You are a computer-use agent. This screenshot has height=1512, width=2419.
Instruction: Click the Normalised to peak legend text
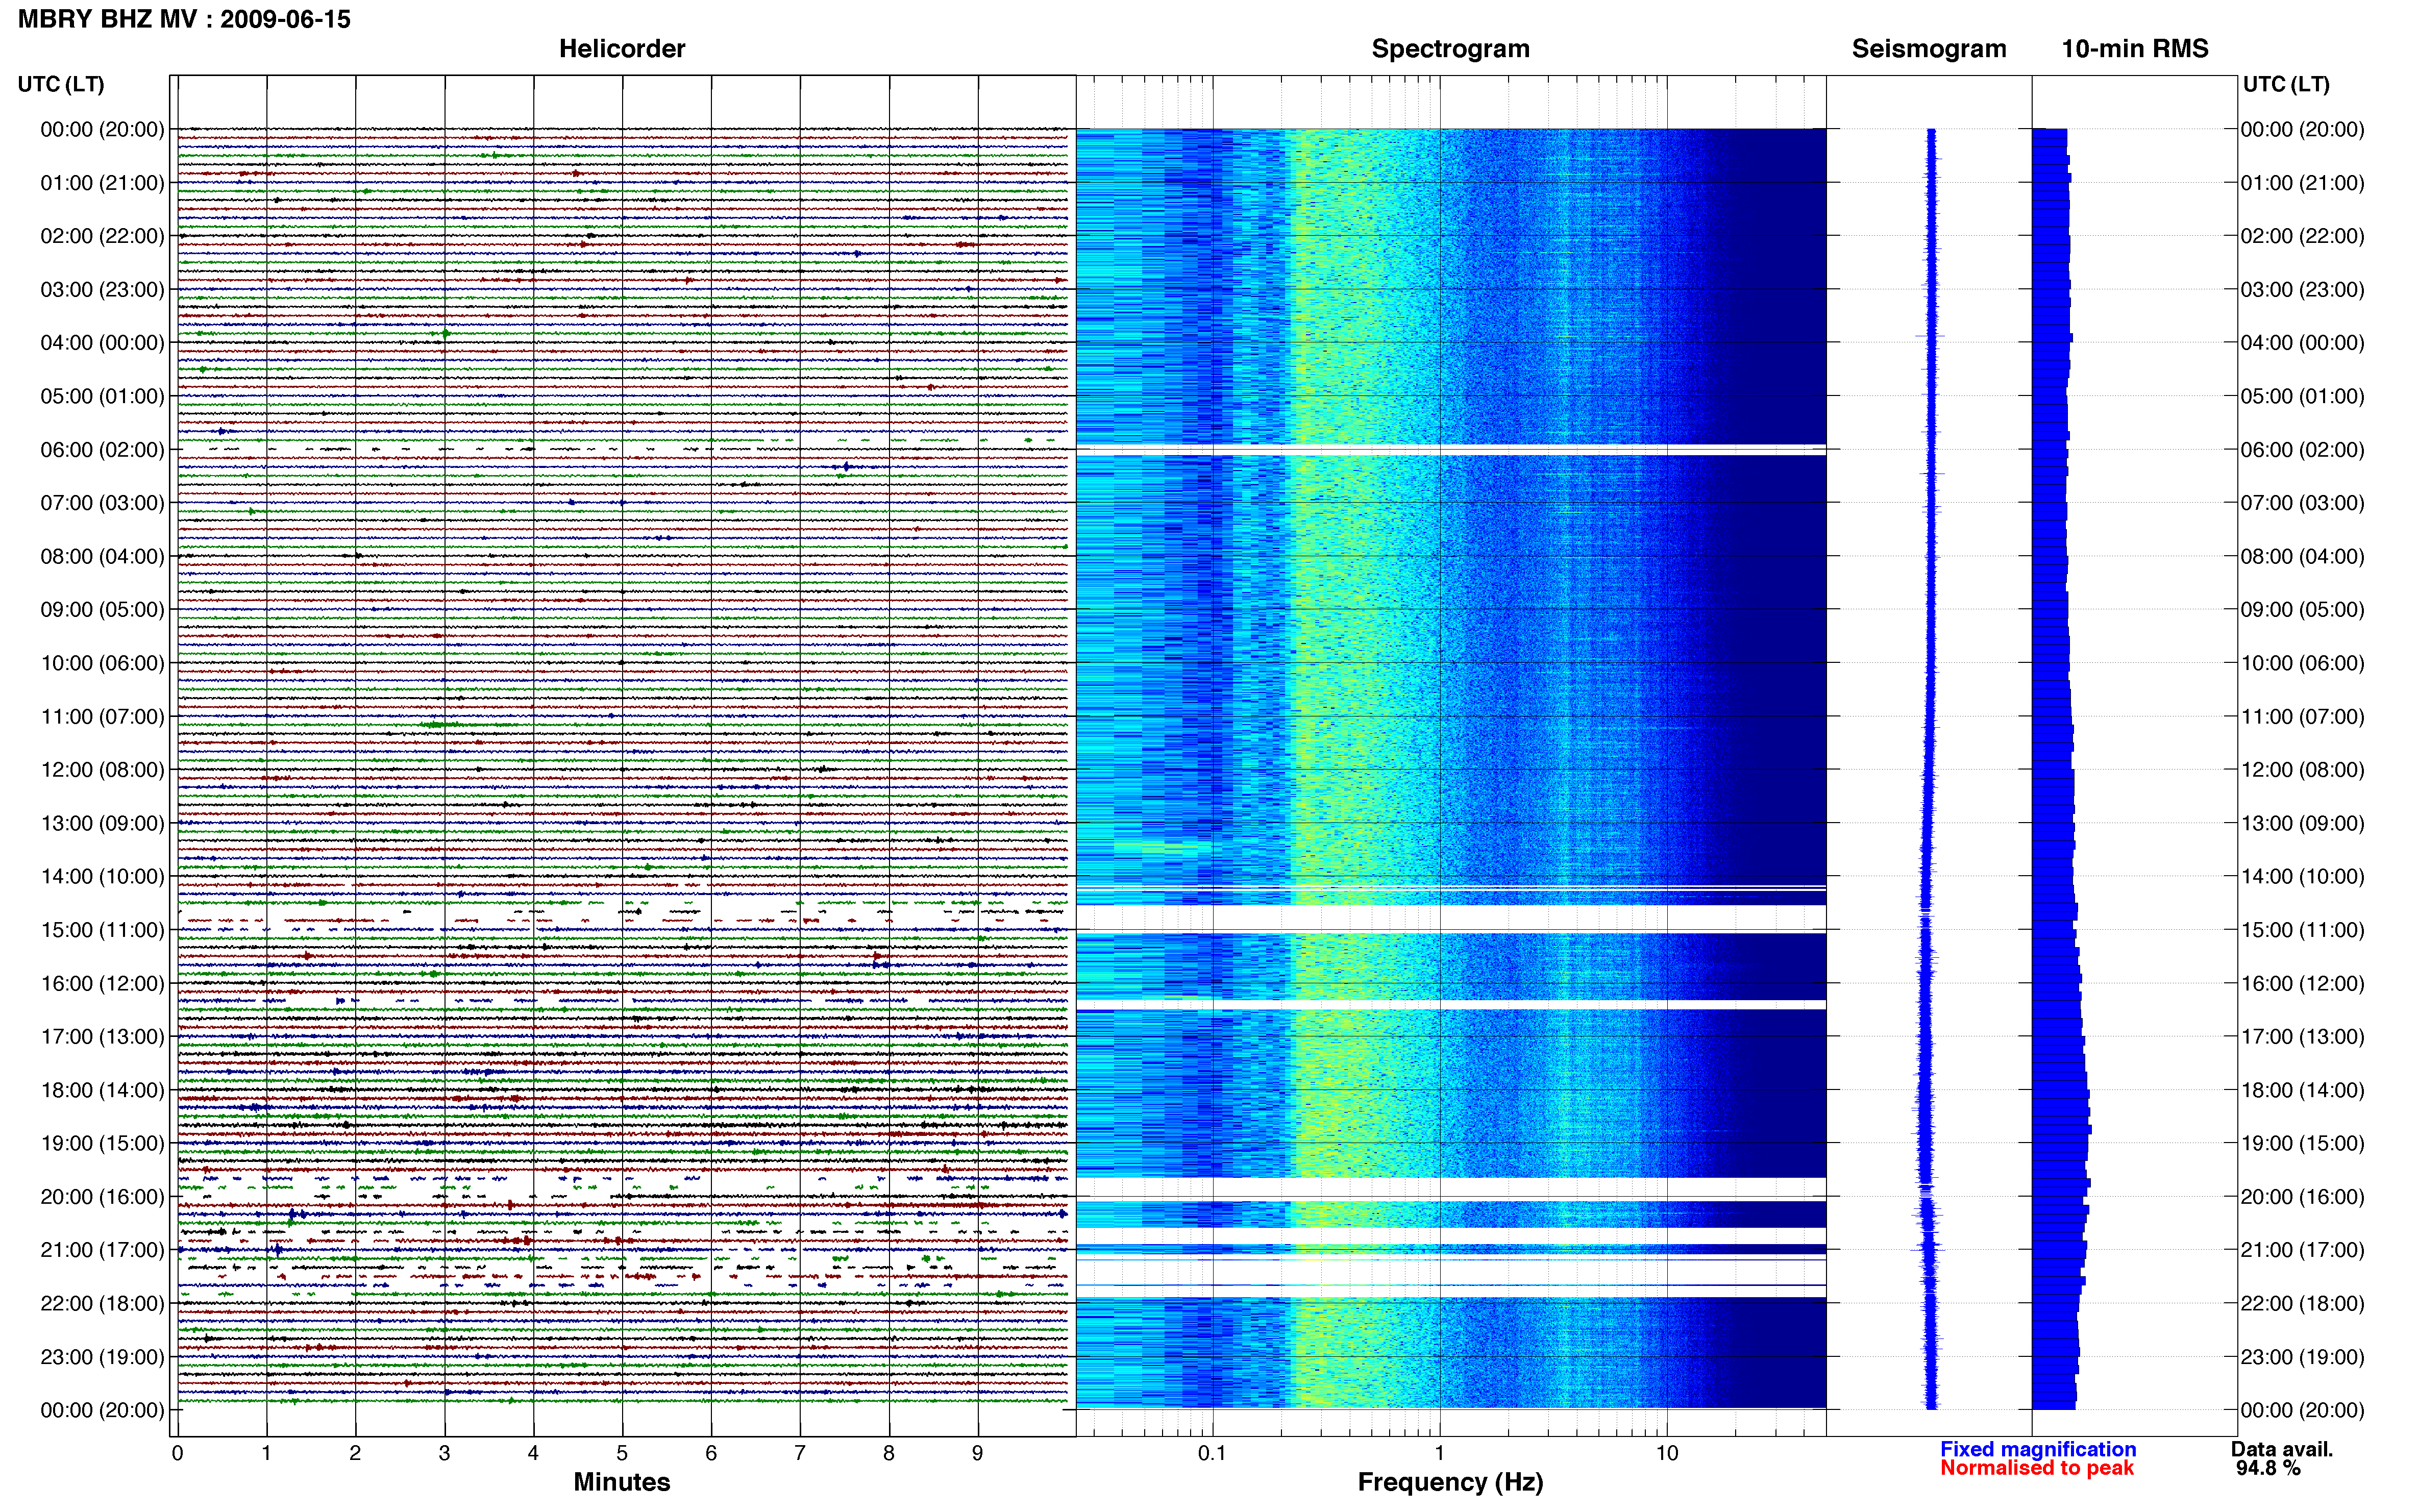point(2037,1468)
